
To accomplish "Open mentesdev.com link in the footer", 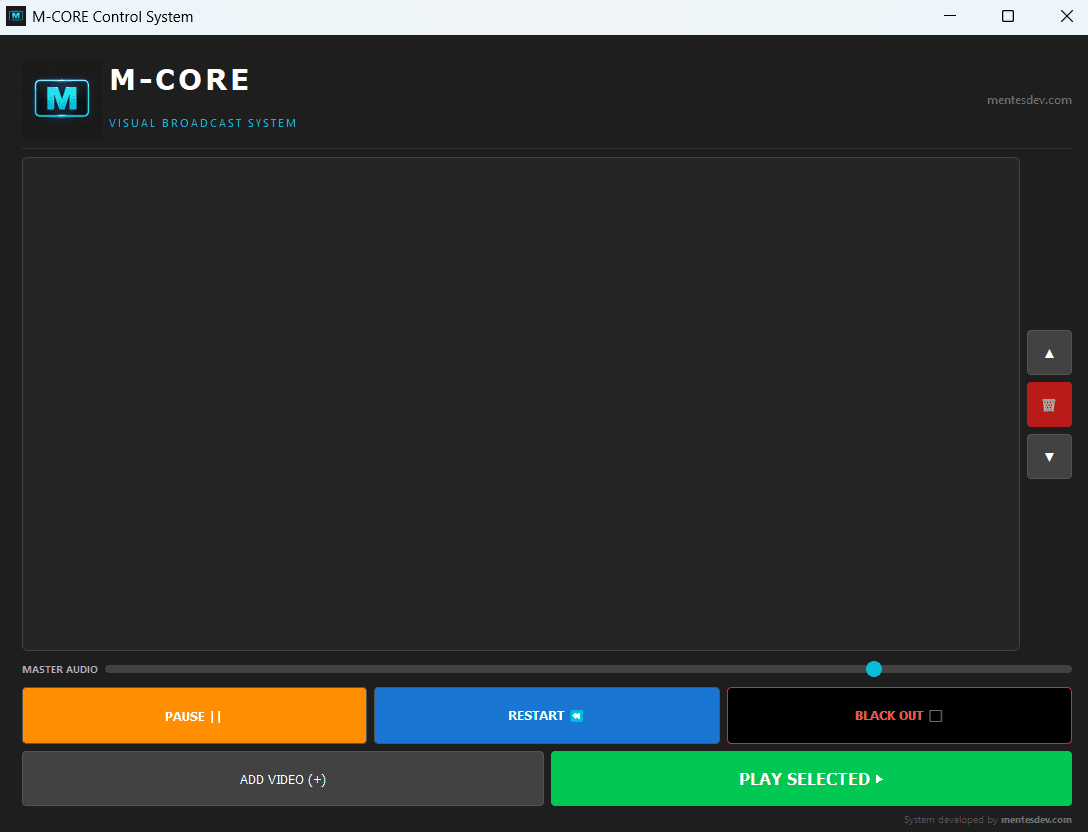I will (x=1036, y=820).
